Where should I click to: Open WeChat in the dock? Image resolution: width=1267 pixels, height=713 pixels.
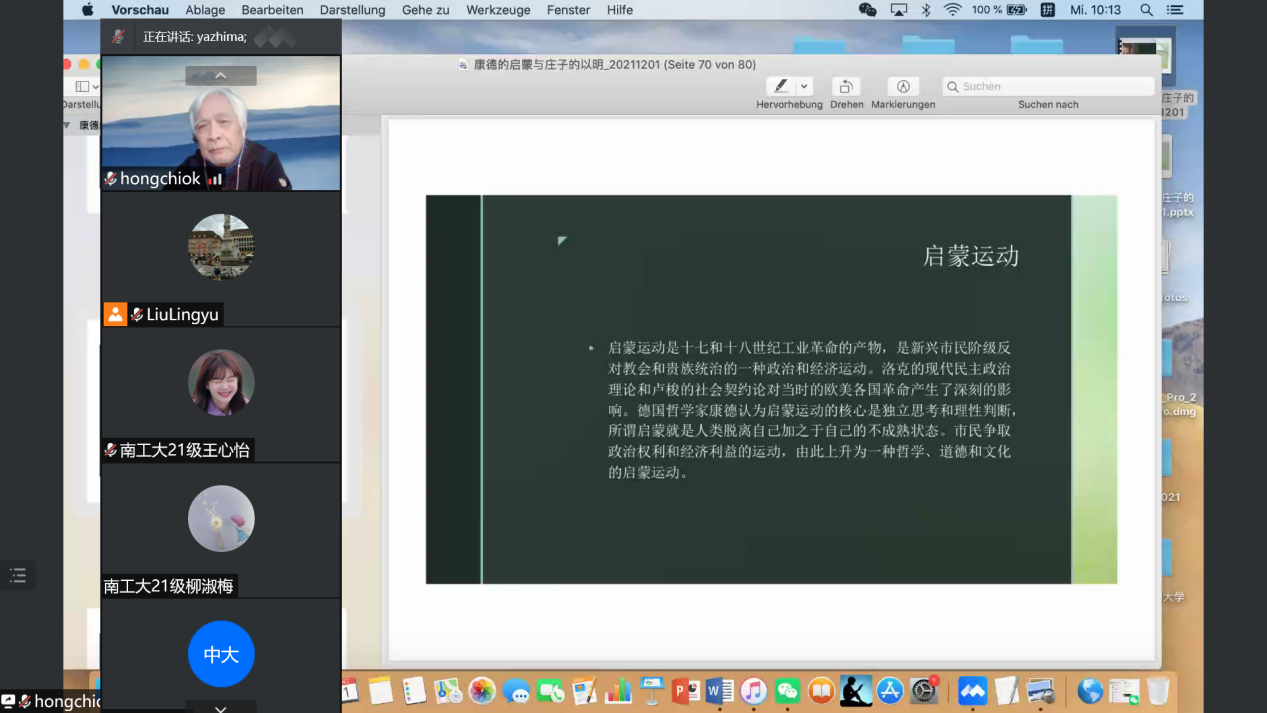coord(788,691)
